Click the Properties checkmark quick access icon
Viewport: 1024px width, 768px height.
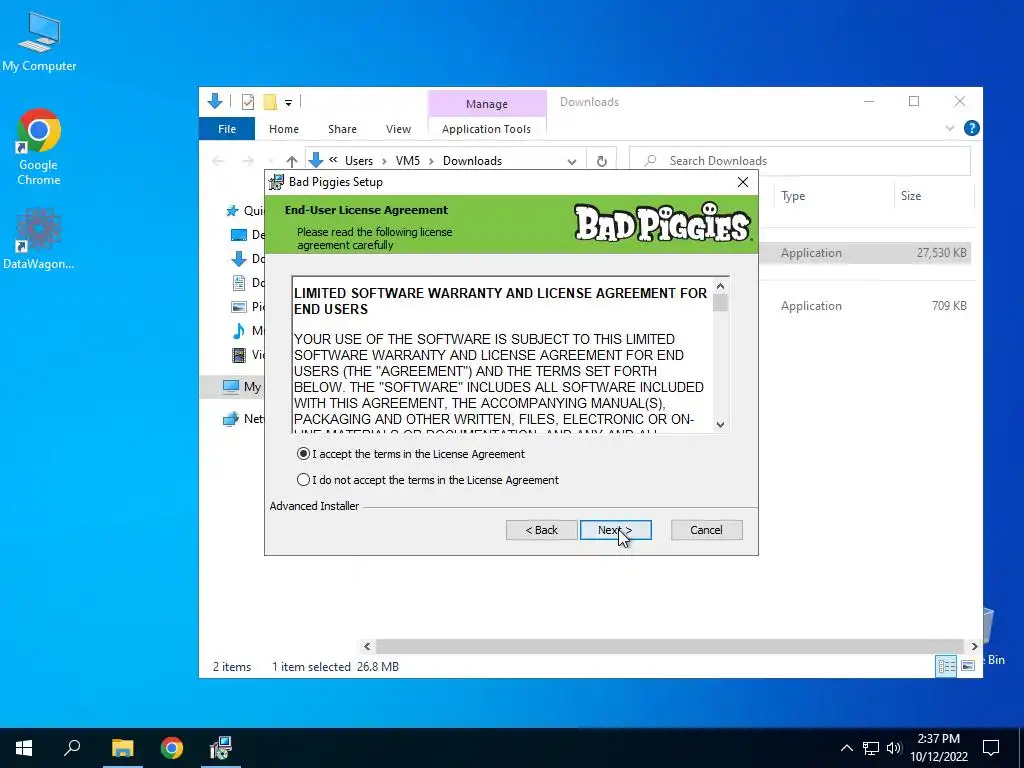[x=248, y=102]
